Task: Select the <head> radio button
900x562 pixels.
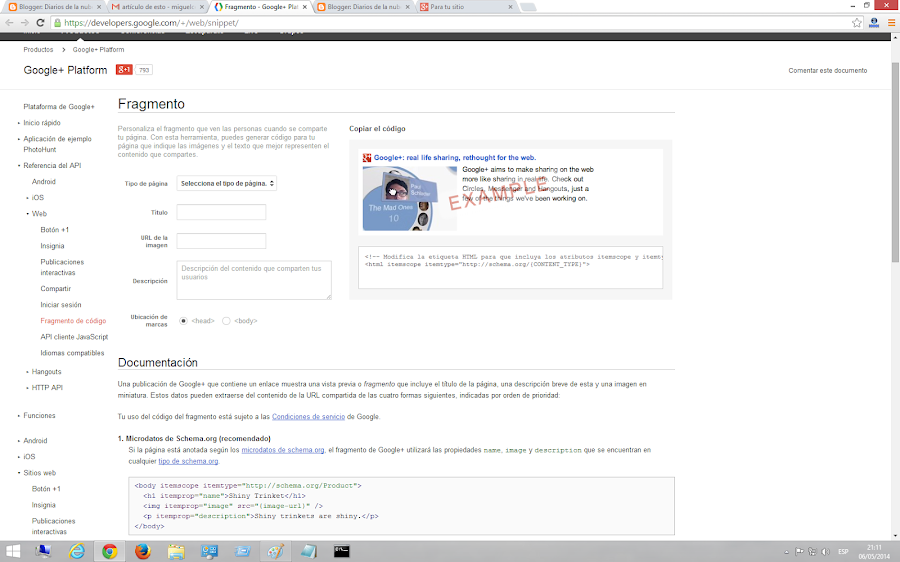Action: (183, 321)
